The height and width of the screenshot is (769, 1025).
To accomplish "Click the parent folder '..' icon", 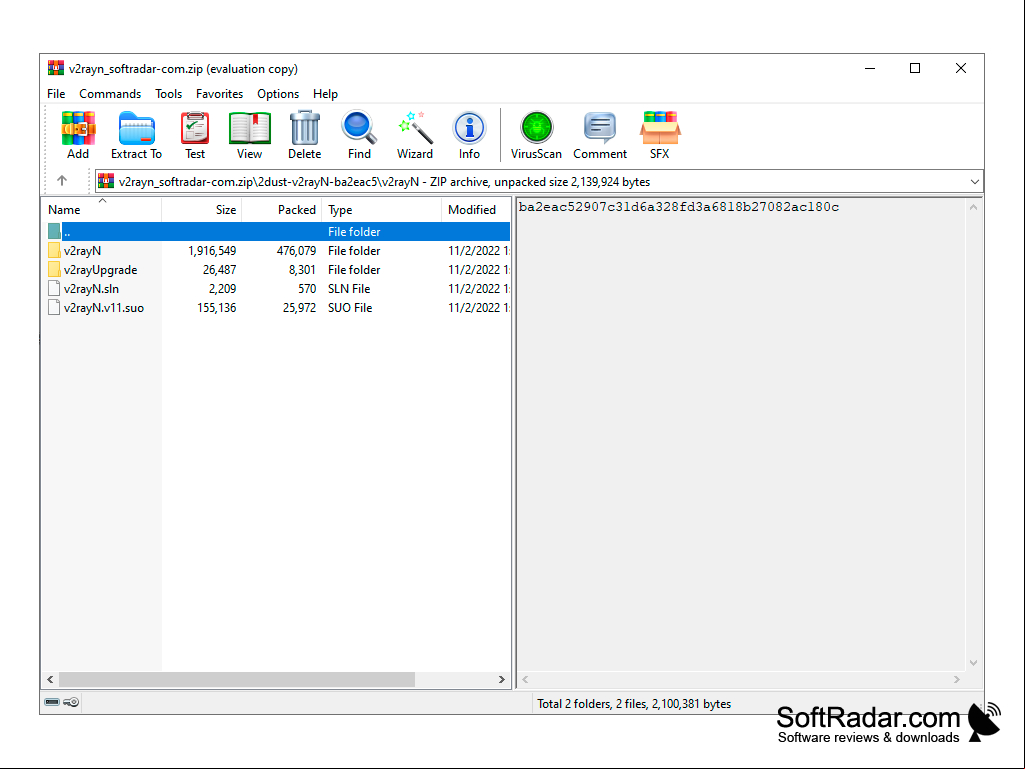I will pyautogui.click(x=54, y=231).
